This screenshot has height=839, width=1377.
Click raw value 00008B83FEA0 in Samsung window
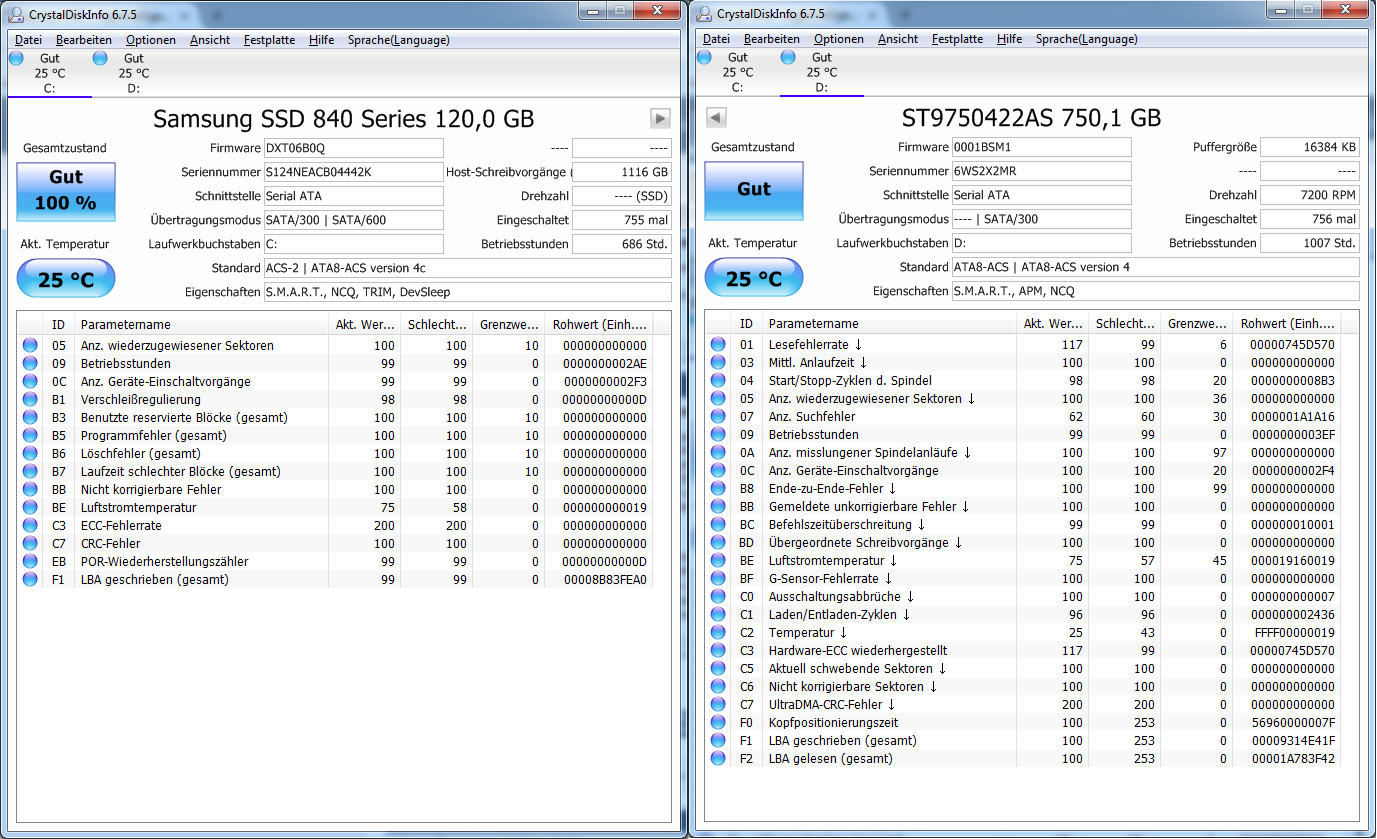click(x=605, y=580)
